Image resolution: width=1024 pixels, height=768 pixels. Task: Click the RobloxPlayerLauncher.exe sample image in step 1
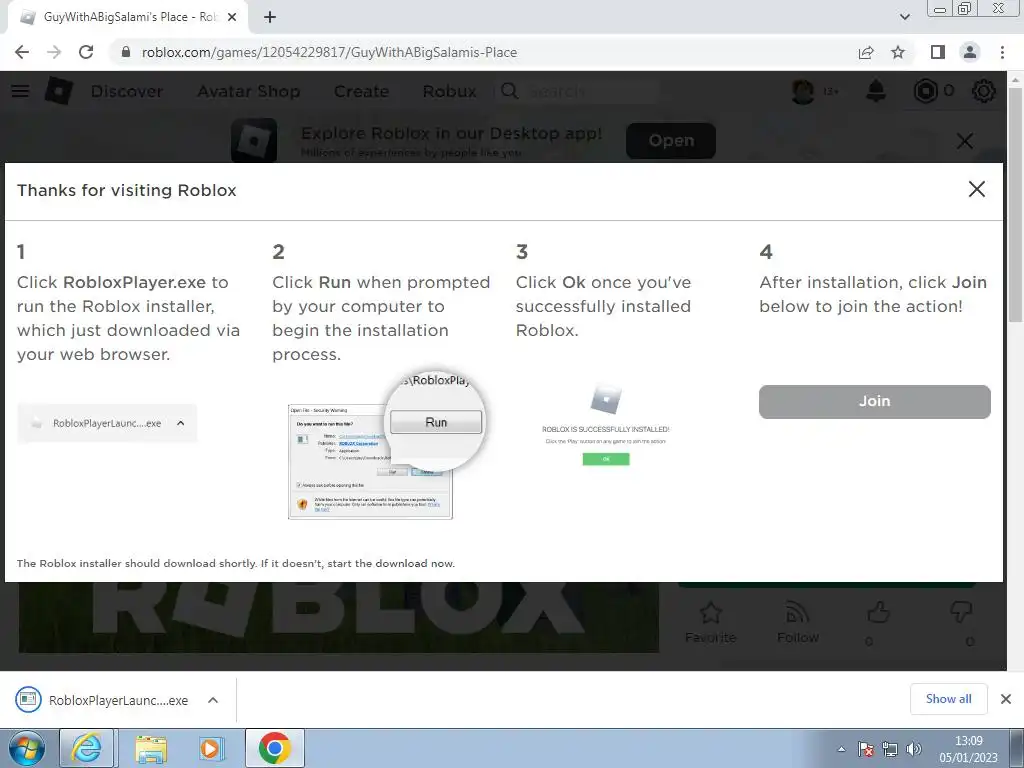click(107, 423)
